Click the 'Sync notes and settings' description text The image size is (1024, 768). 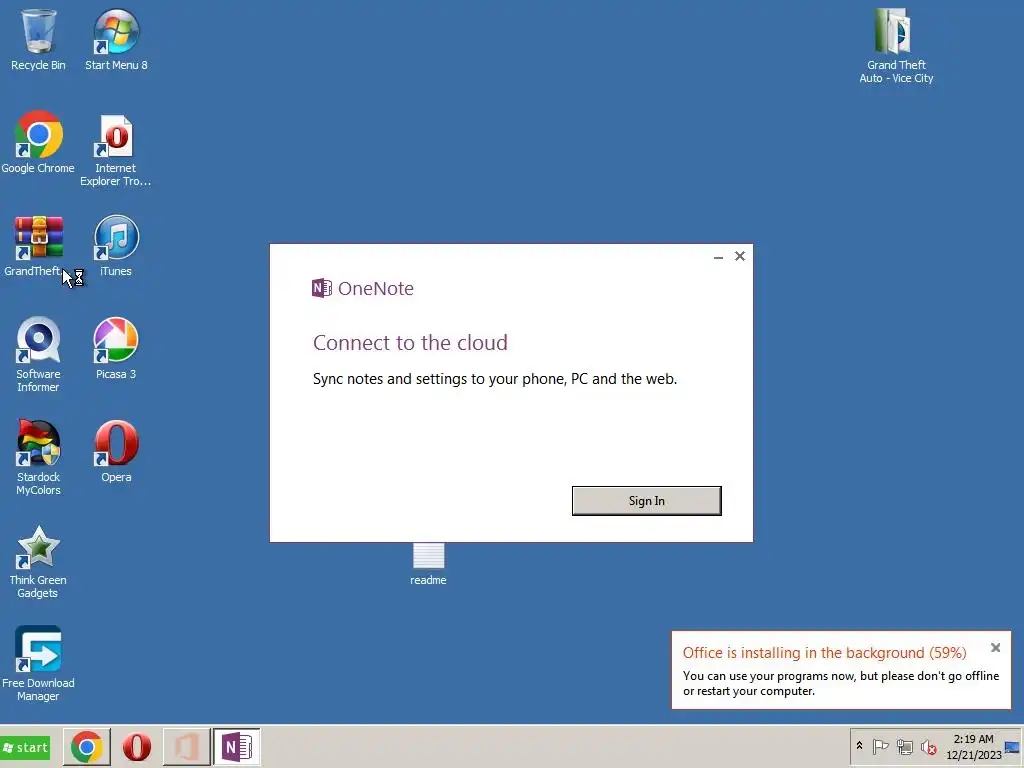(494, 379)
